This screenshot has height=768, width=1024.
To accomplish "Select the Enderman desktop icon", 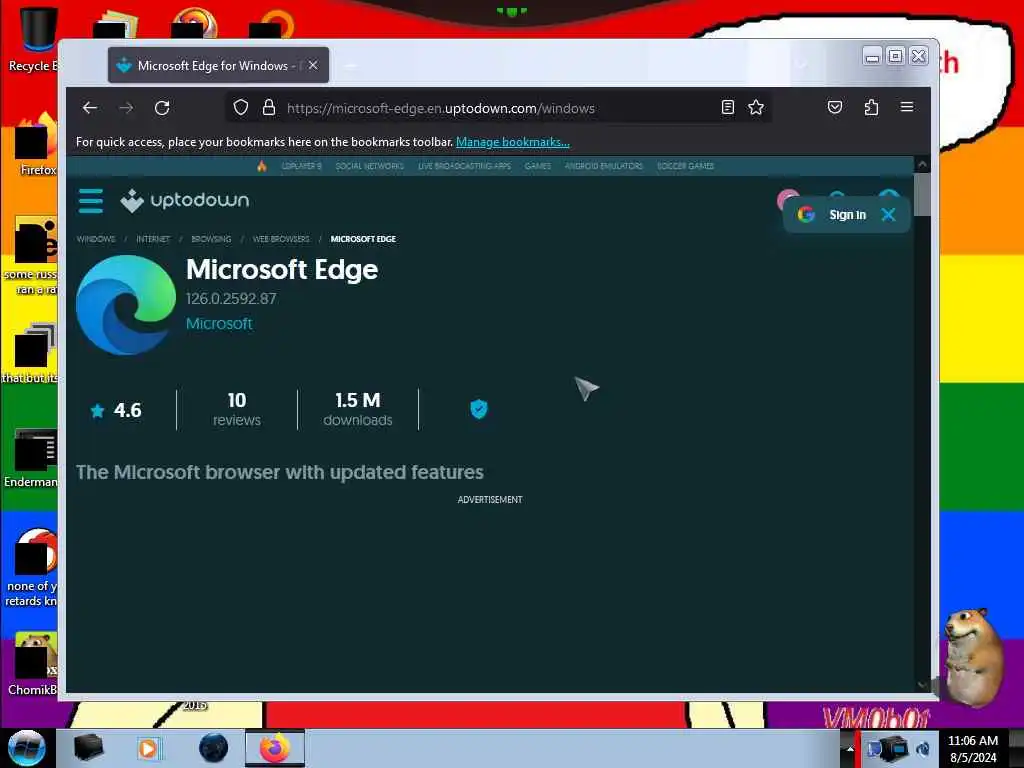I will [x=31, y=459].
